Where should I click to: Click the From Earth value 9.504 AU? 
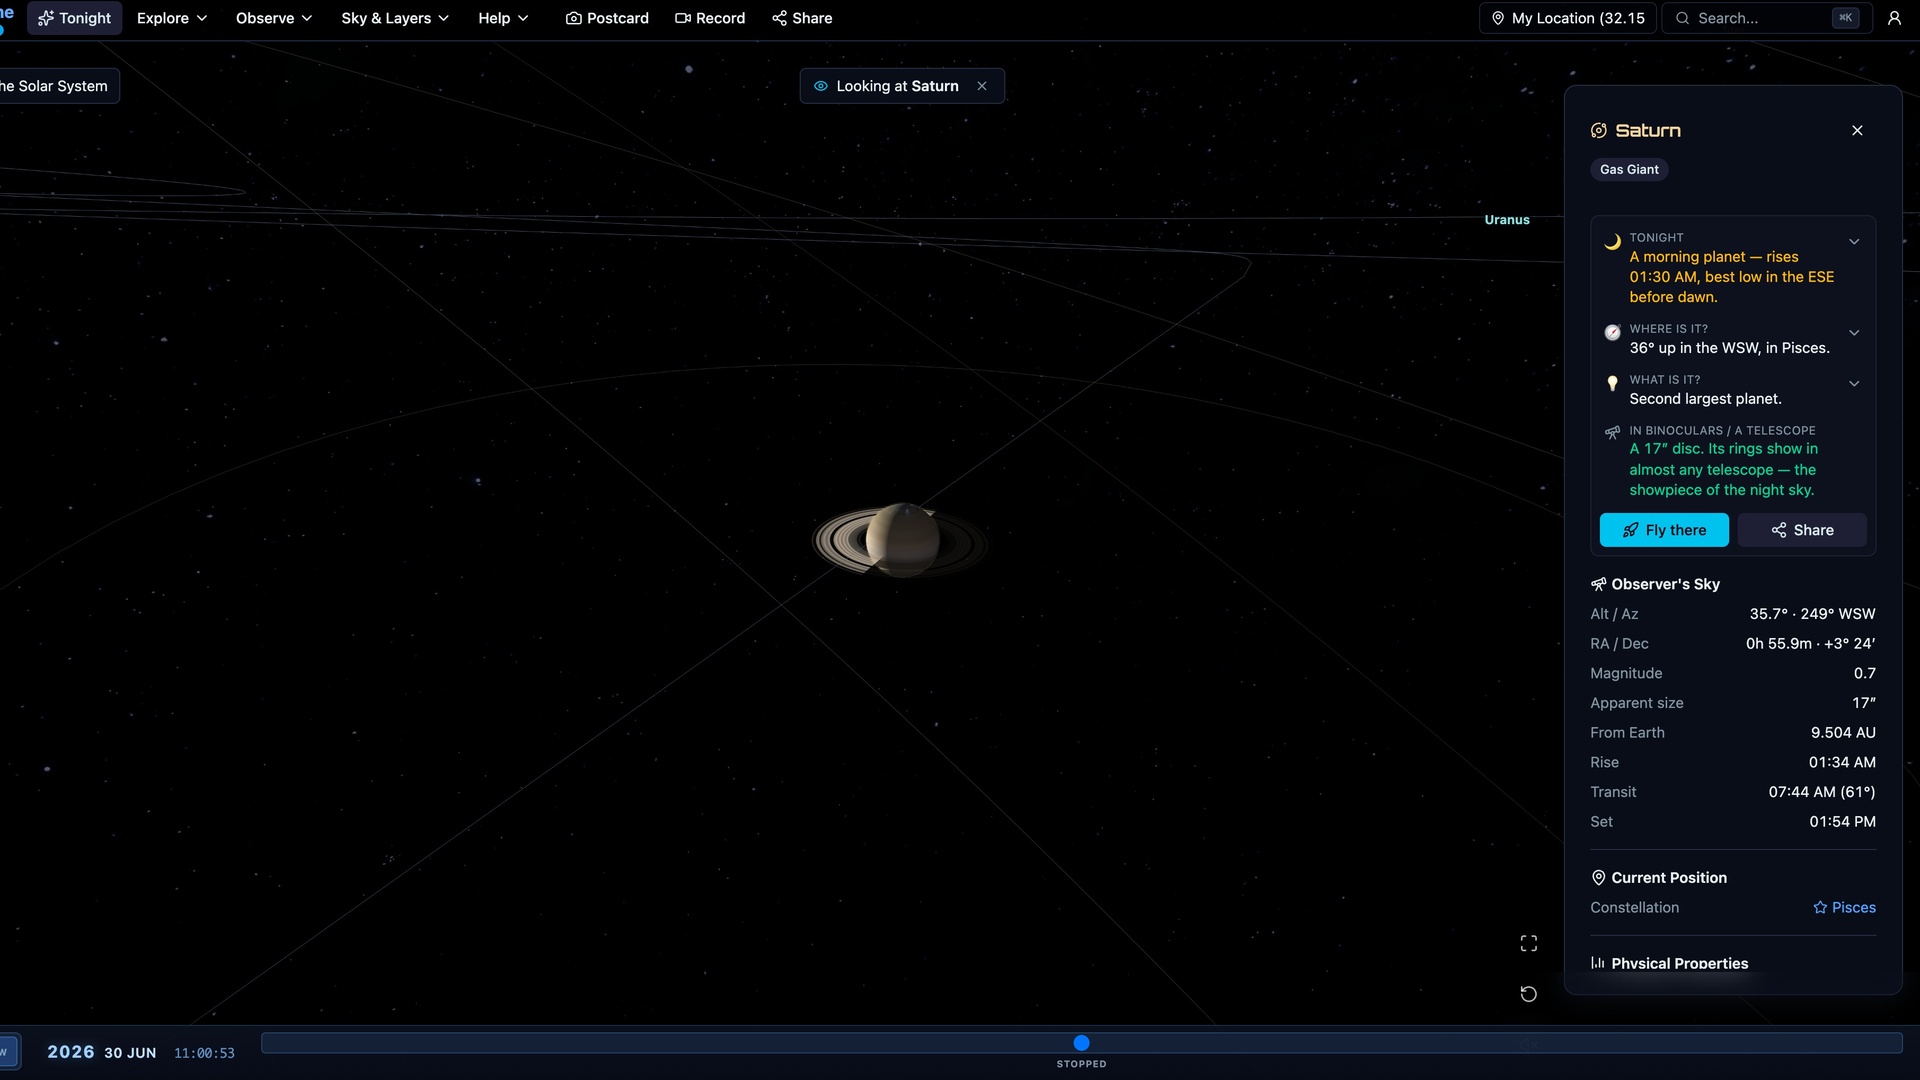pos(1843,733)
